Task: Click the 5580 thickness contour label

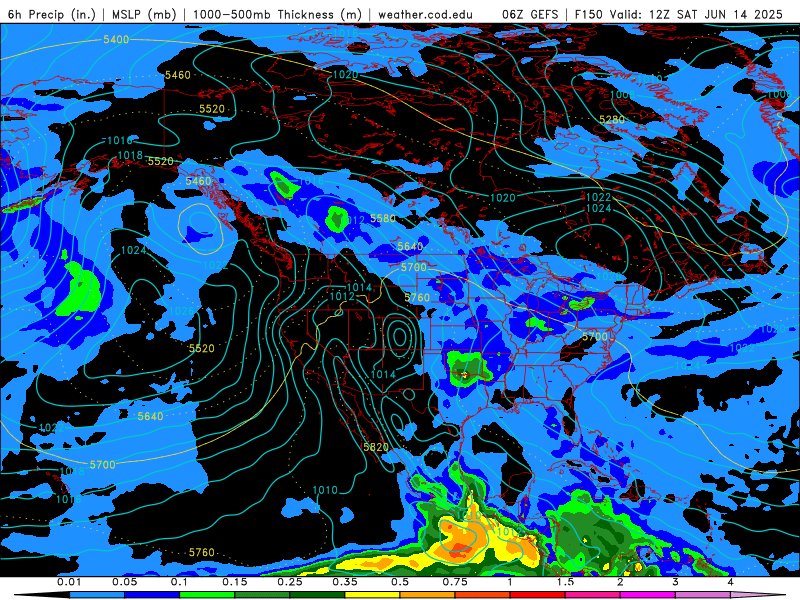Action: coord(383,218)
